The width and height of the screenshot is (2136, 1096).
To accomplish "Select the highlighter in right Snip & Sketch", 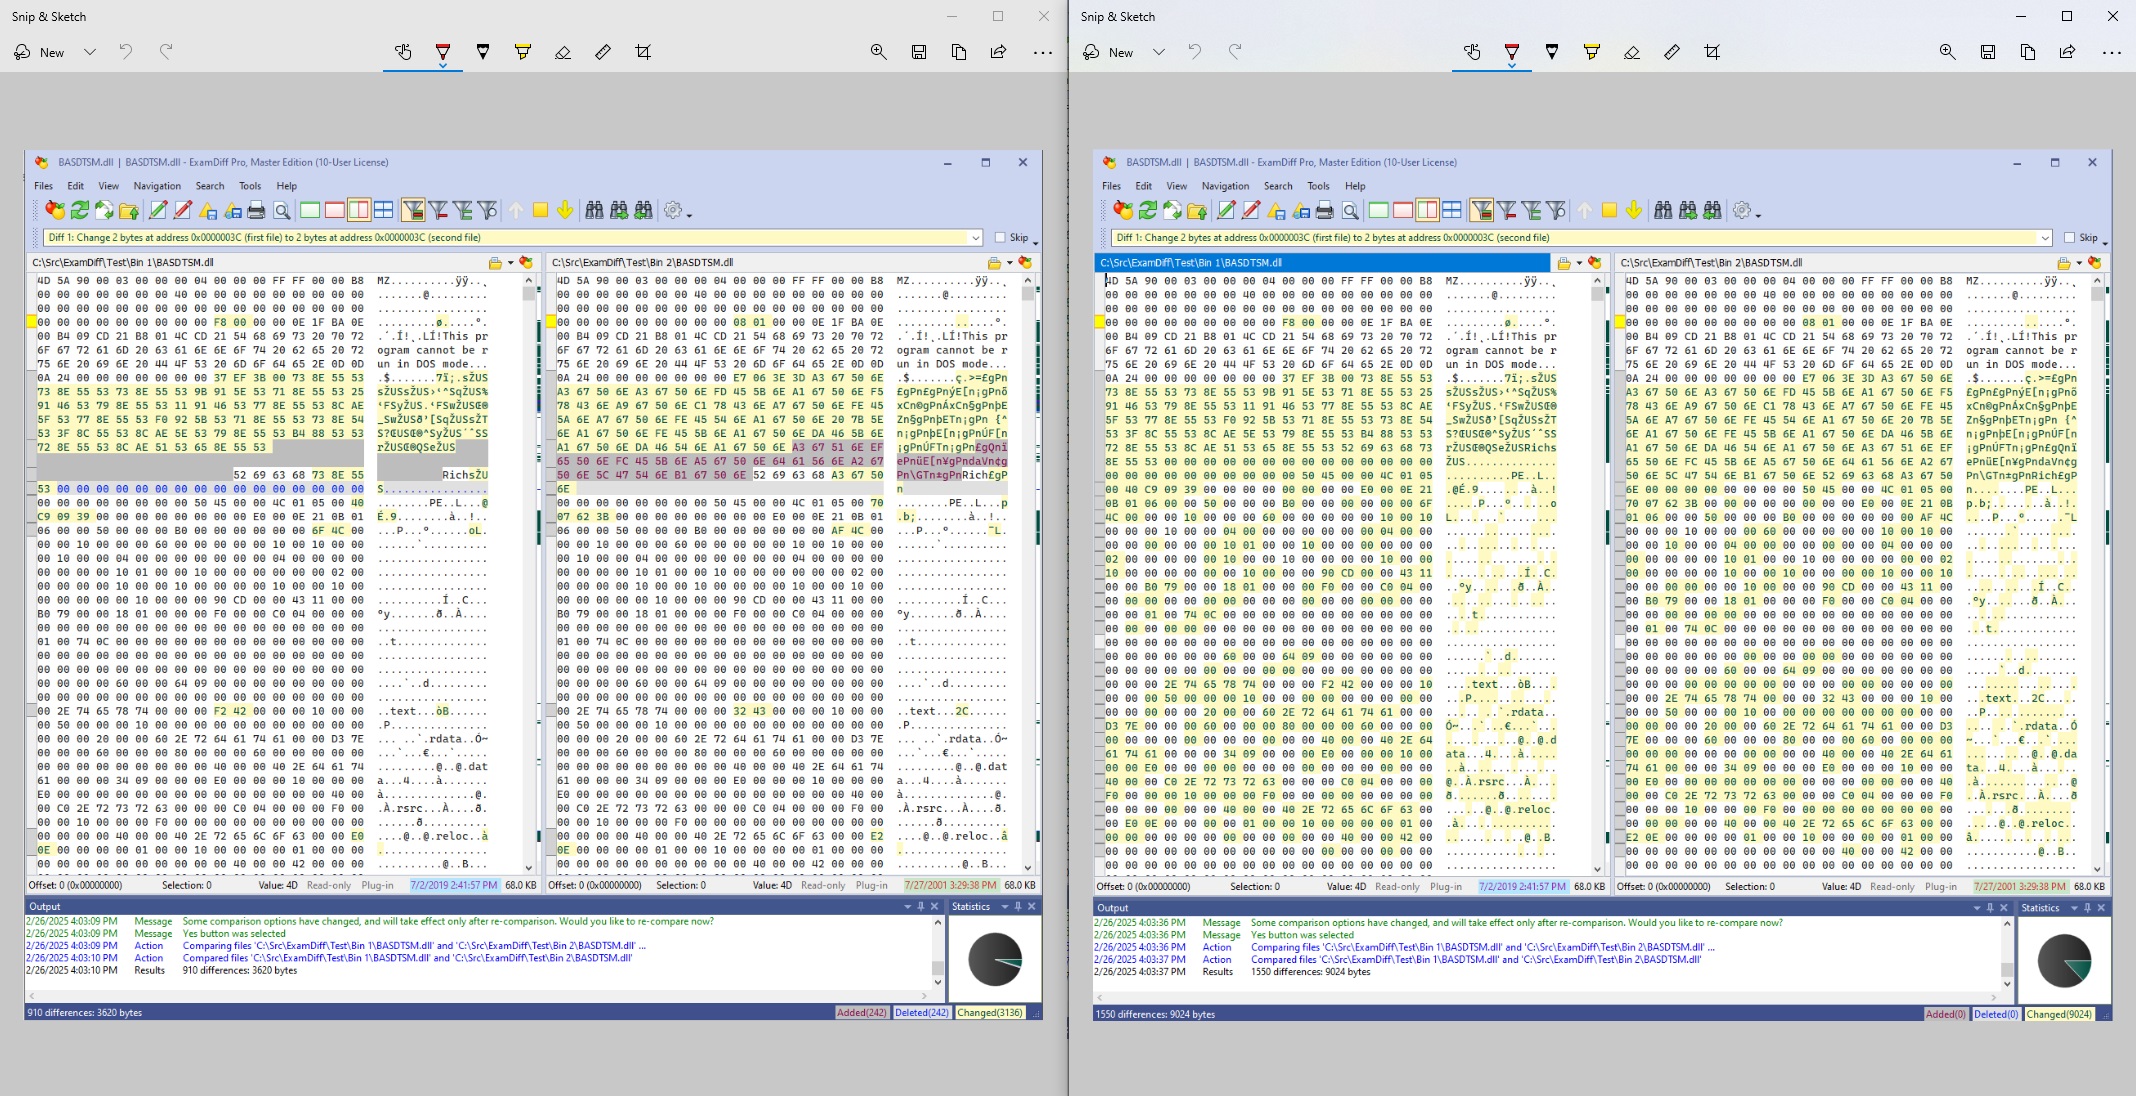I will pyautogui.click(x=1592, y=52).
